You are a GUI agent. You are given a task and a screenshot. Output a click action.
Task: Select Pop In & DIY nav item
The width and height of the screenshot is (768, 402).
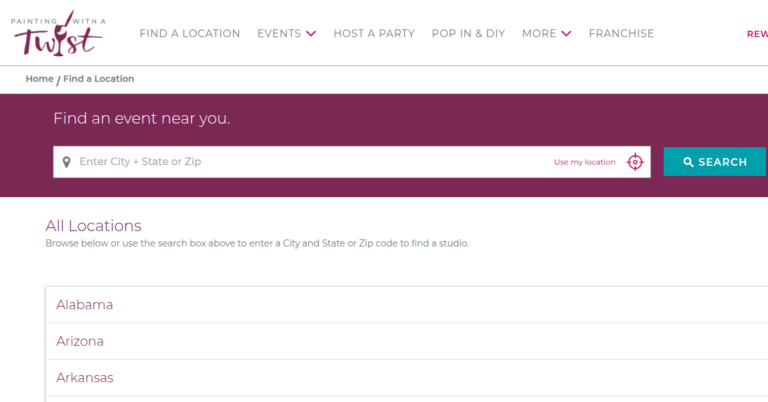pos(468,34)
